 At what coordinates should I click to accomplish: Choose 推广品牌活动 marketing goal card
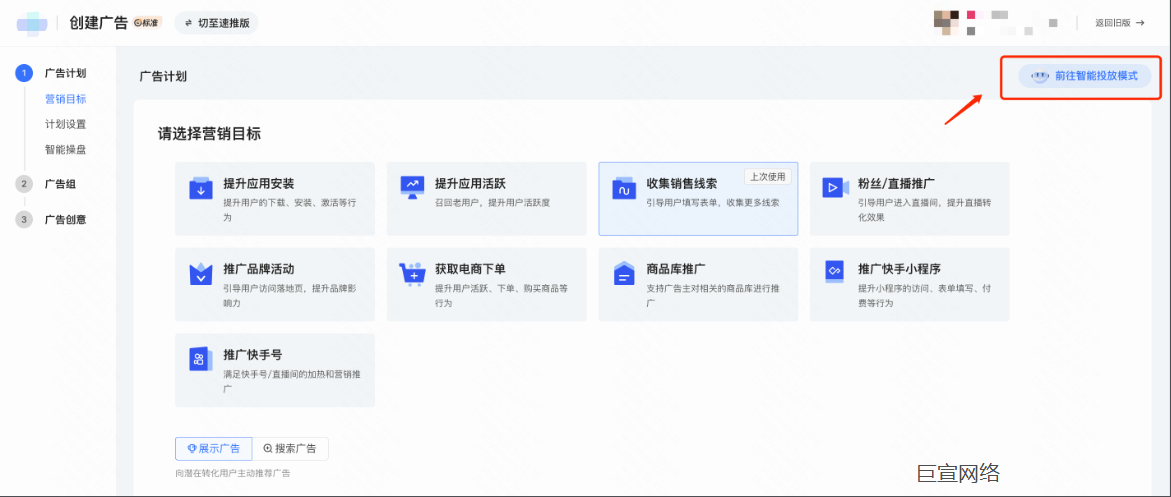275,285
